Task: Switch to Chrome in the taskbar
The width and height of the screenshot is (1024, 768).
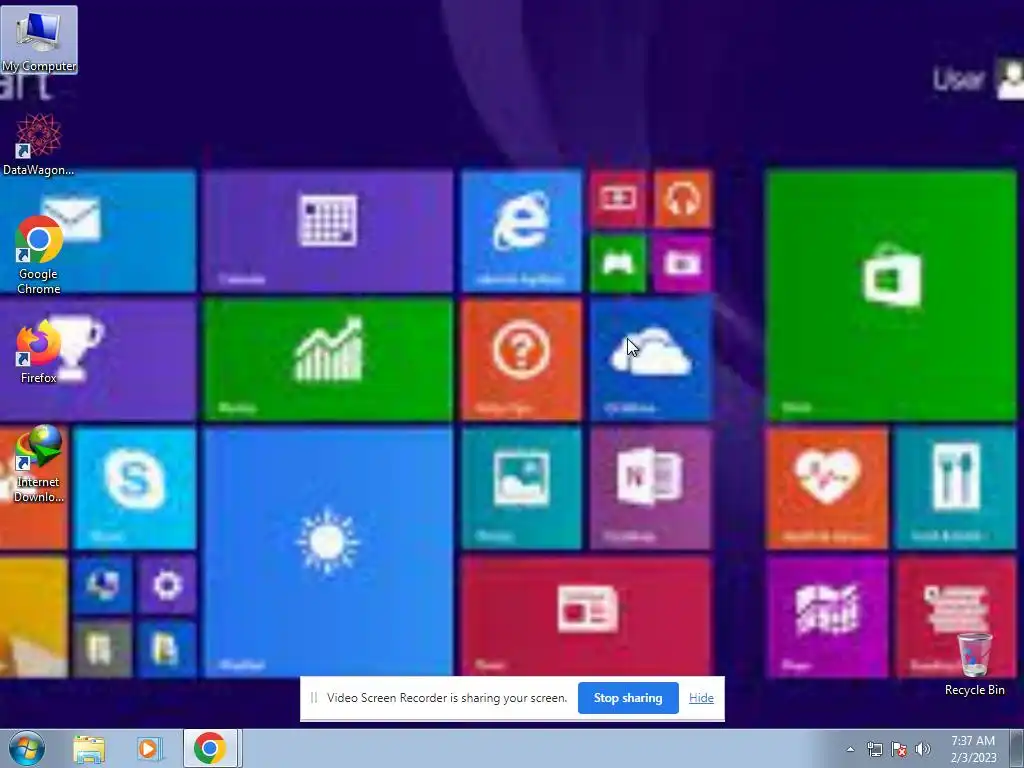Action: pos(210,748)
